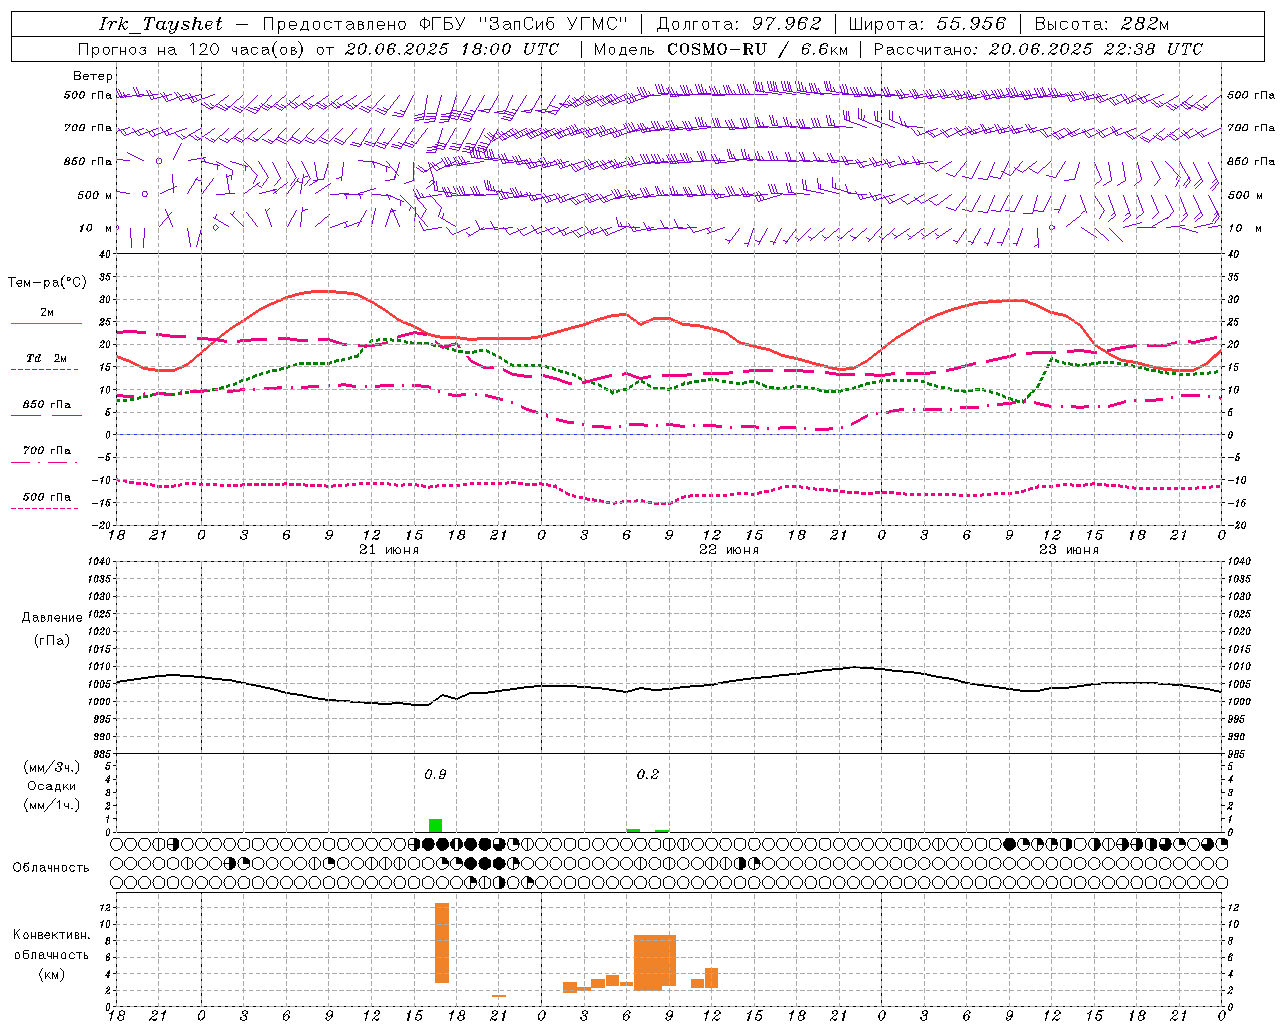Screen dimensions: 1280x1024
Task: Click the 0.9 precipitation amount value
Action: tap(435, 774)
